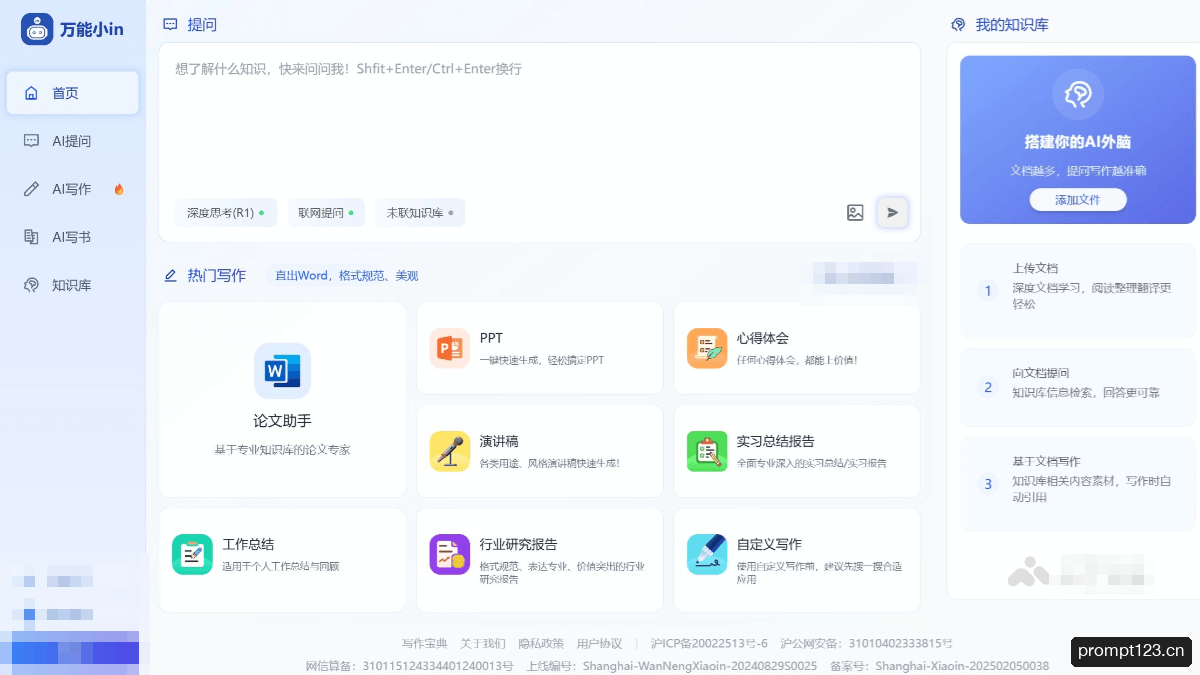
Task: Open the 用户协议 footer link
Action: pos(599,643)
